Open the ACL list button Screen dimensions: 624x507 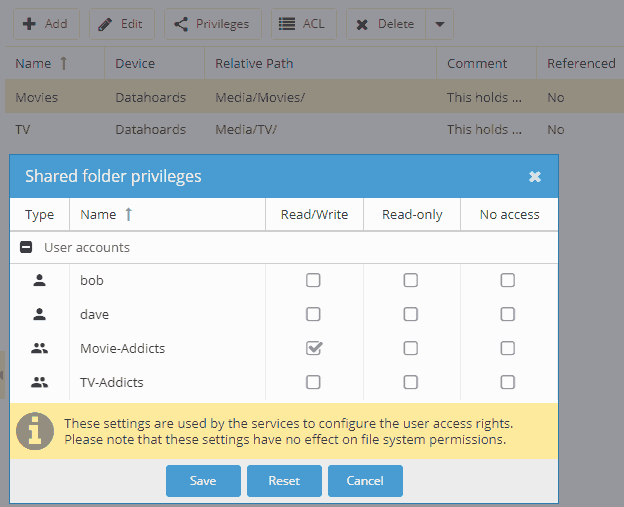pos(305,24)
